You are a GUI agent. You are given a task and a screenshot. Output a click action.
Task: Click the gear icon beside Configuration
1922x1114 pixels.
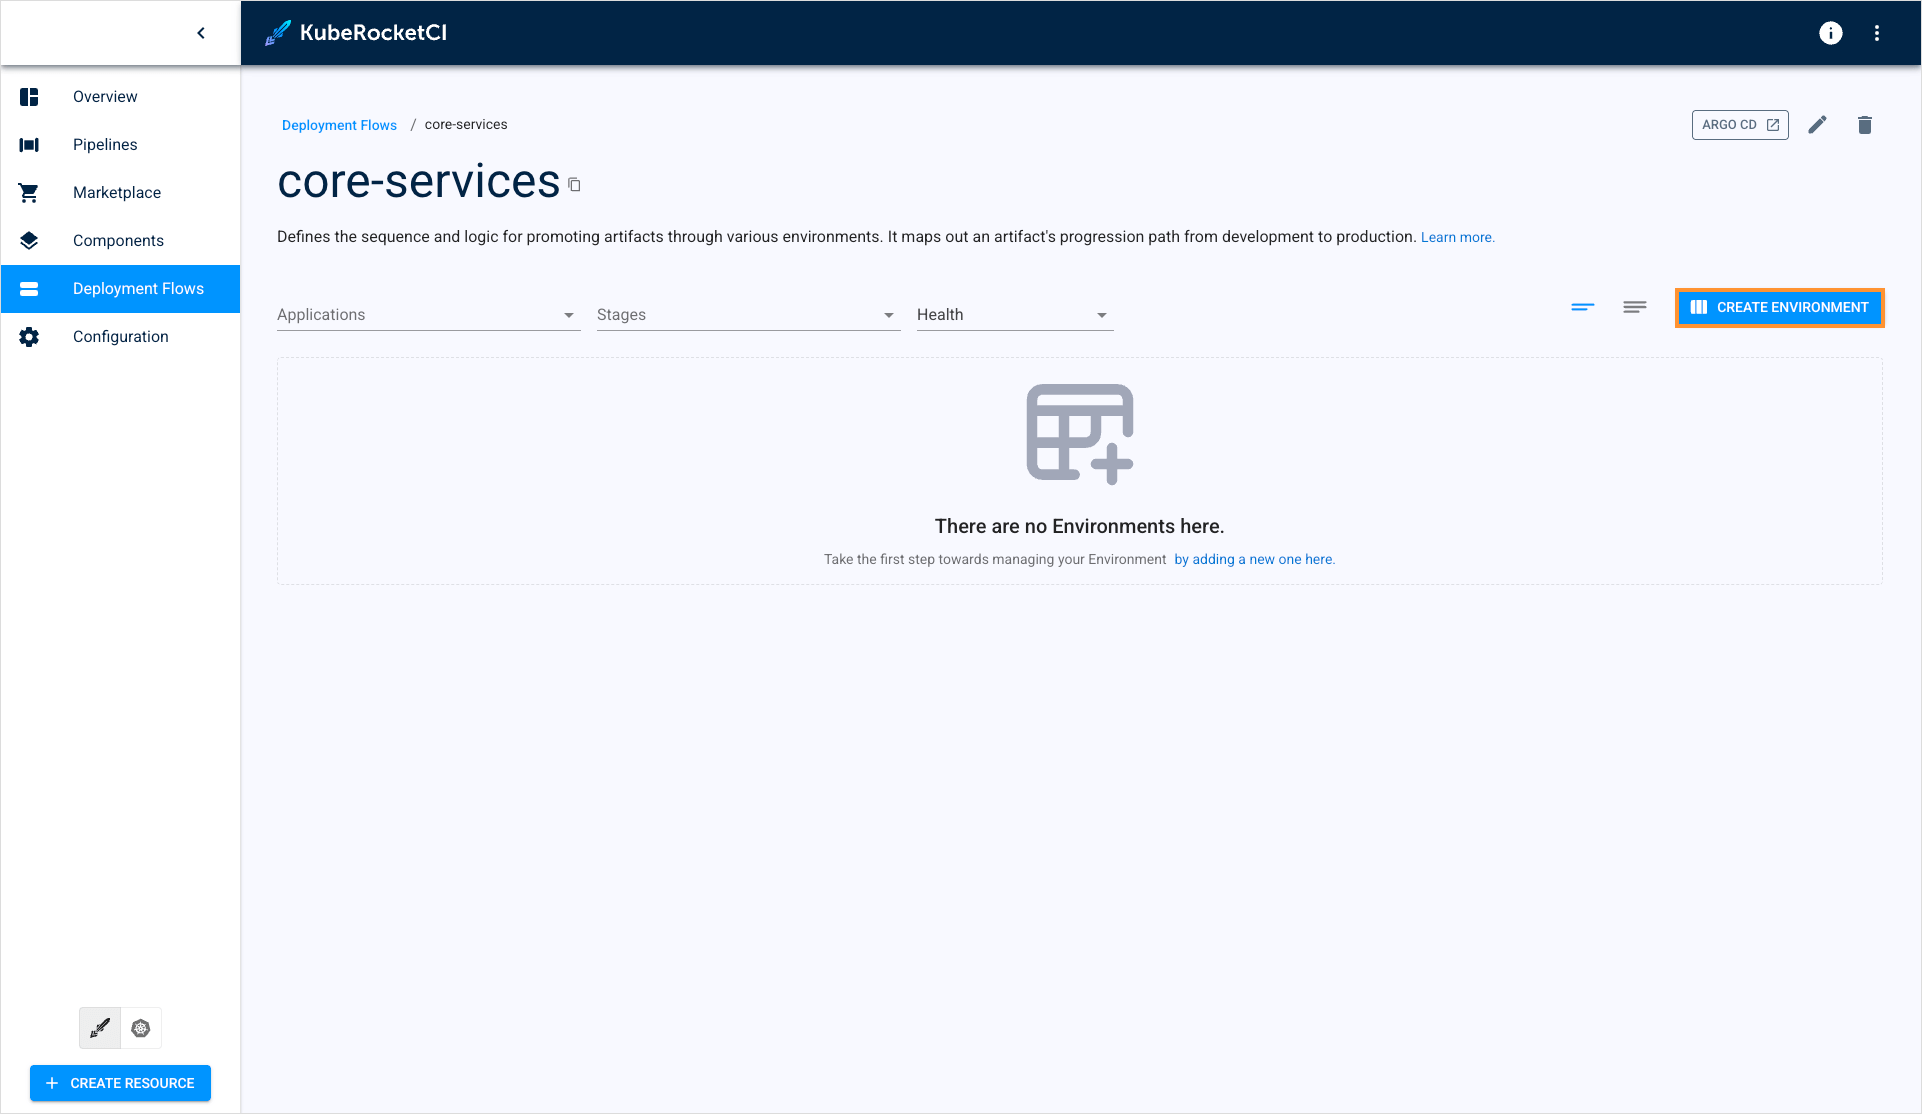[x=29, y=337]
